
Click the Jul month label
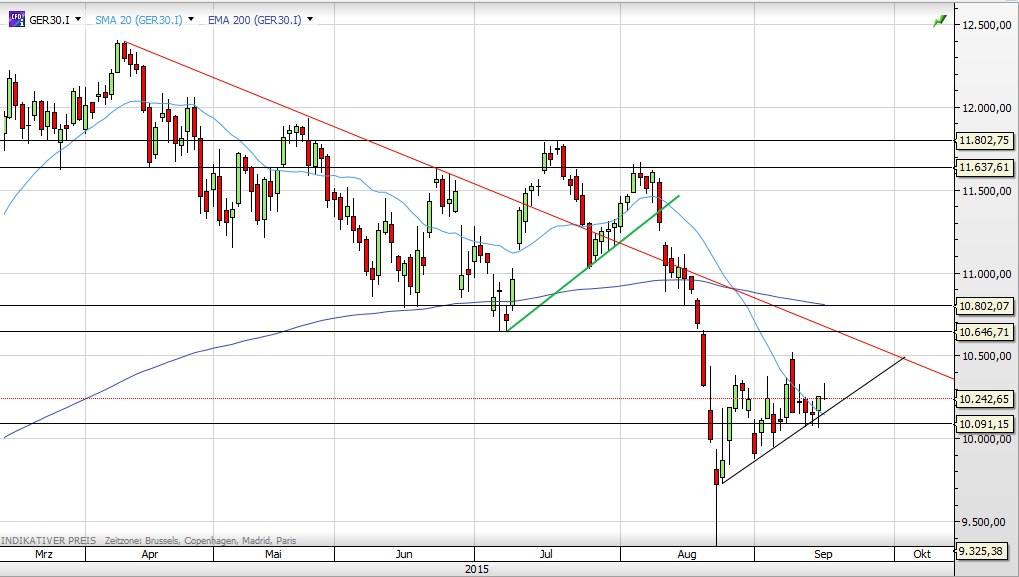(x=547, y=554)
